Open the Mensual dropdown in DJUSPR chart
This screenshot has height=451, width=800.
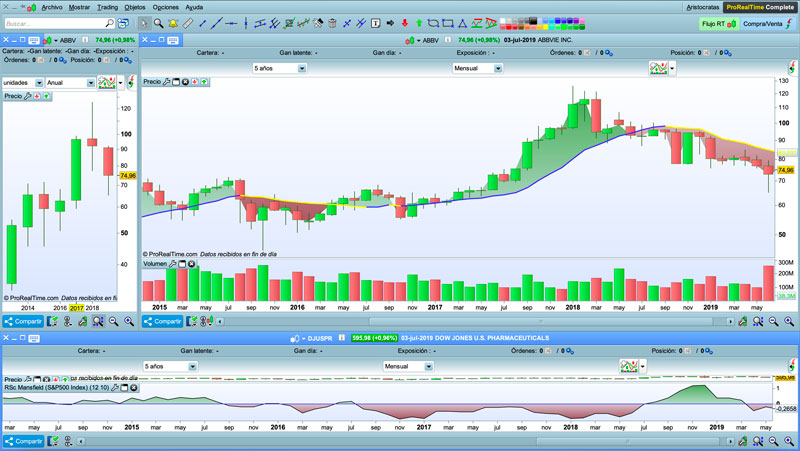point(408,366)
